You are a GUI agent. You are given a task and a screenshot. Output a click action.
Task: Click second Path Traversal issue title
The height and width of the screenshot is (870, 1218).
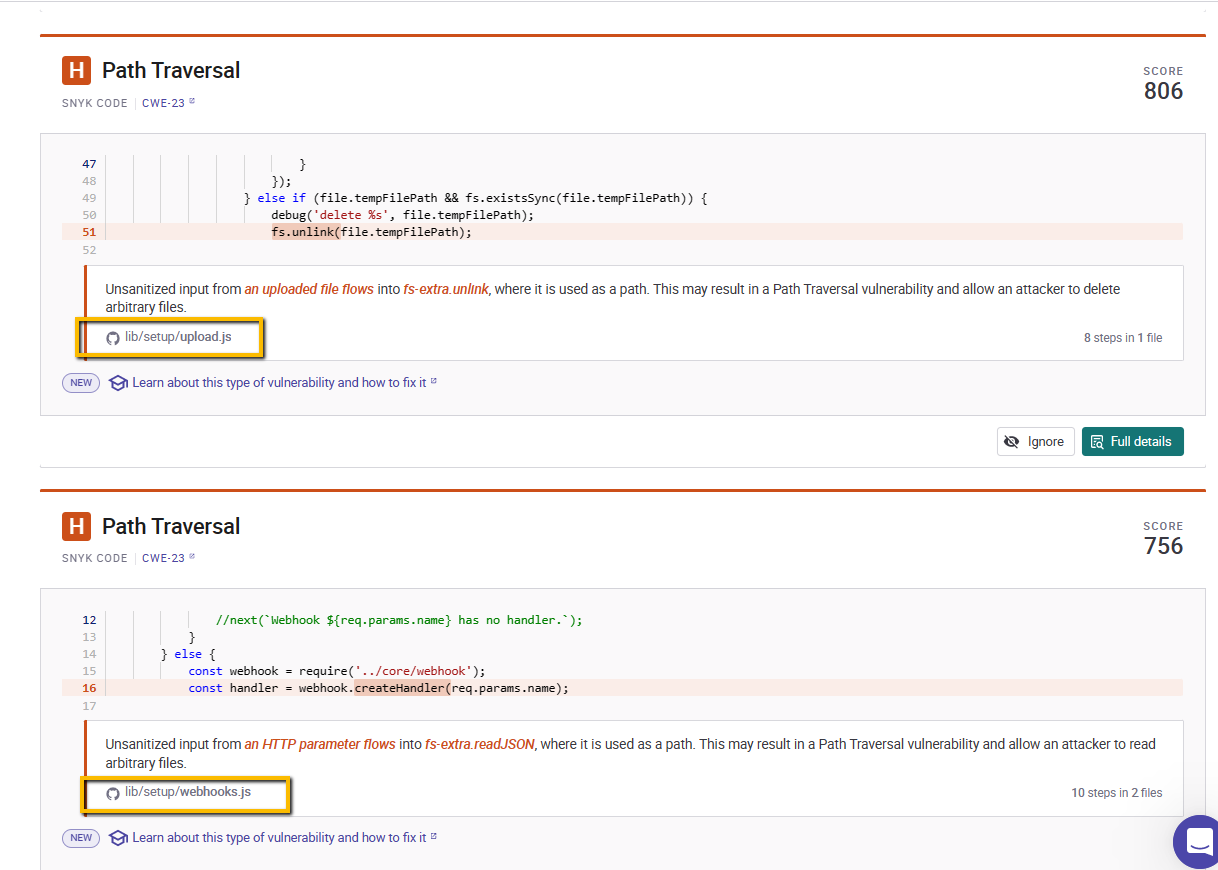click(x=171, y=526)
